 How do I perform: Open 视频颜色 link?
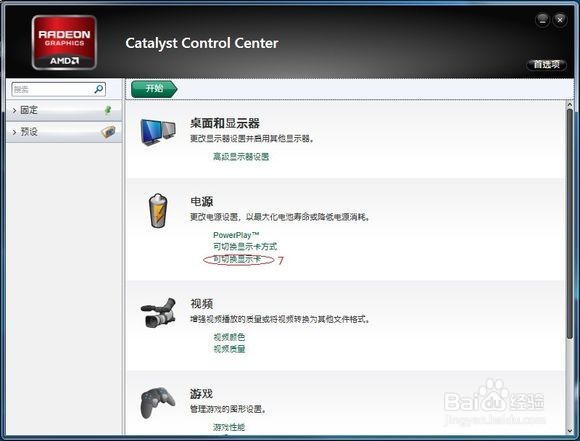229,337
